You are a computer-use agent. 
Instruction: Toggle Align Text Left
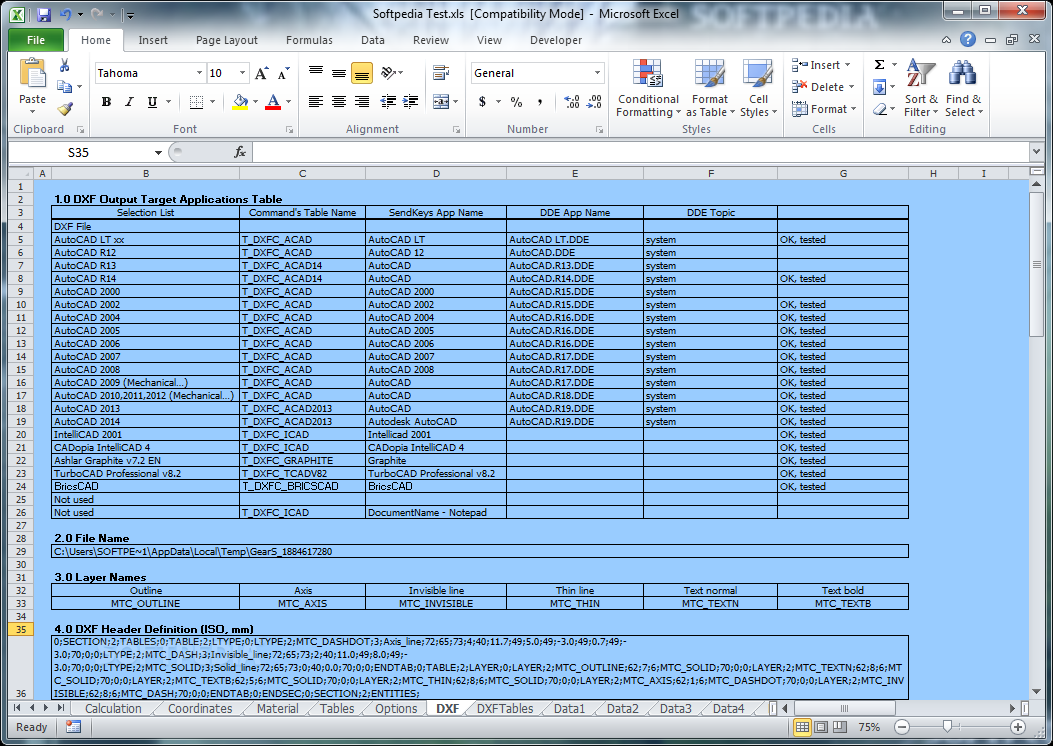pos(316,101)
